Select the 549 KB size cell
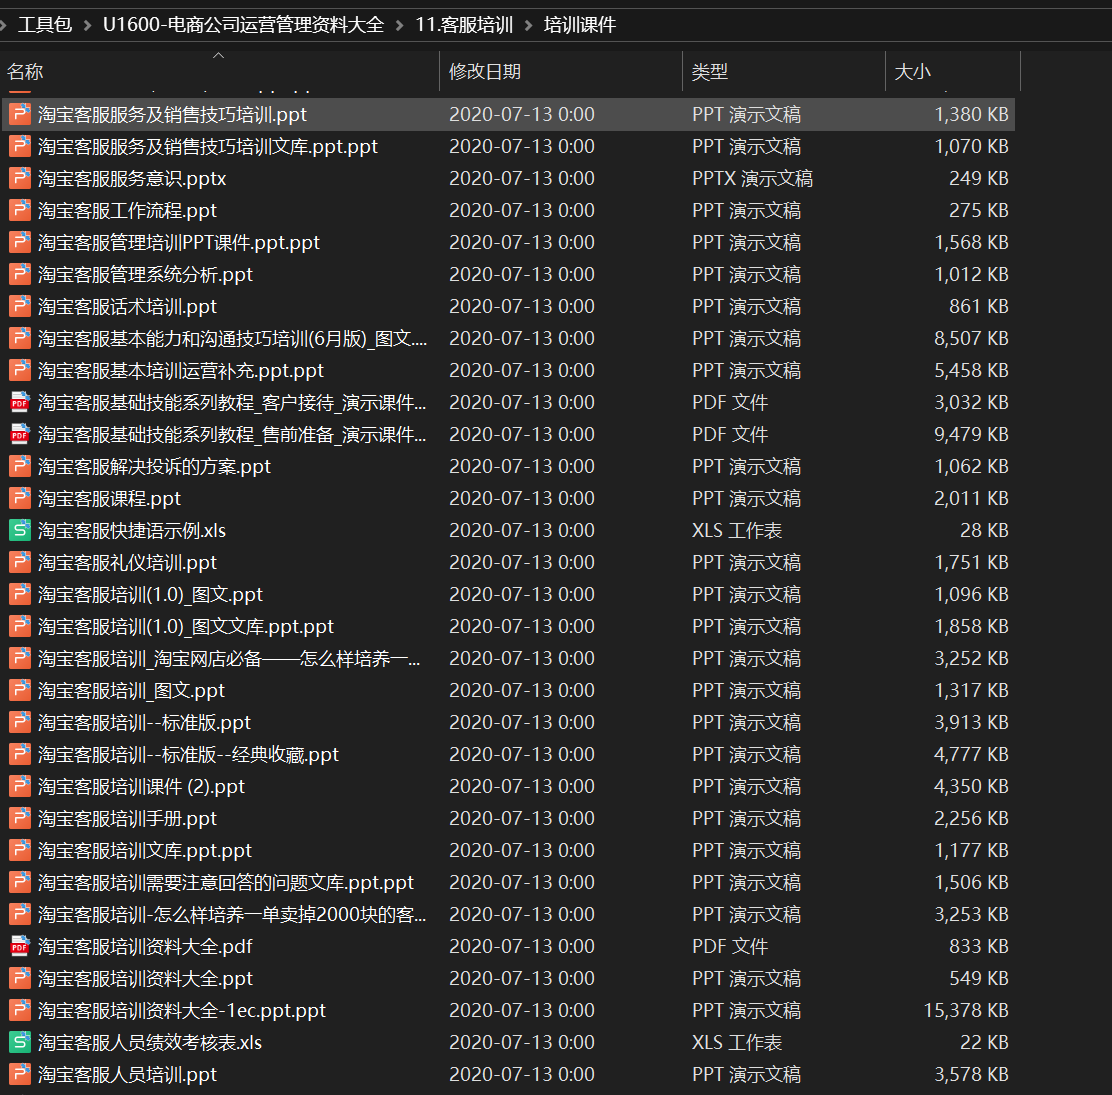The height and width of the screenshot is (1095, 1112). point(979,978)
